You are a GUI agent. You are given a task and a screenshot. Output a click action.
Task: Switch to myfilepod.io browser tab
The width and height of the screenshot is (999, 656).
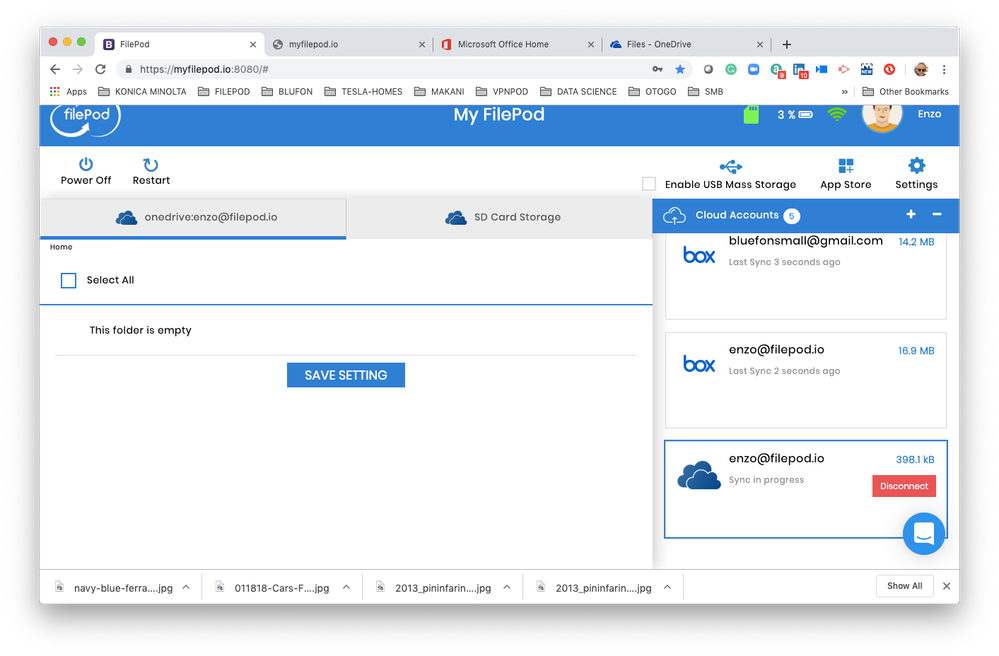coord(349,45)
